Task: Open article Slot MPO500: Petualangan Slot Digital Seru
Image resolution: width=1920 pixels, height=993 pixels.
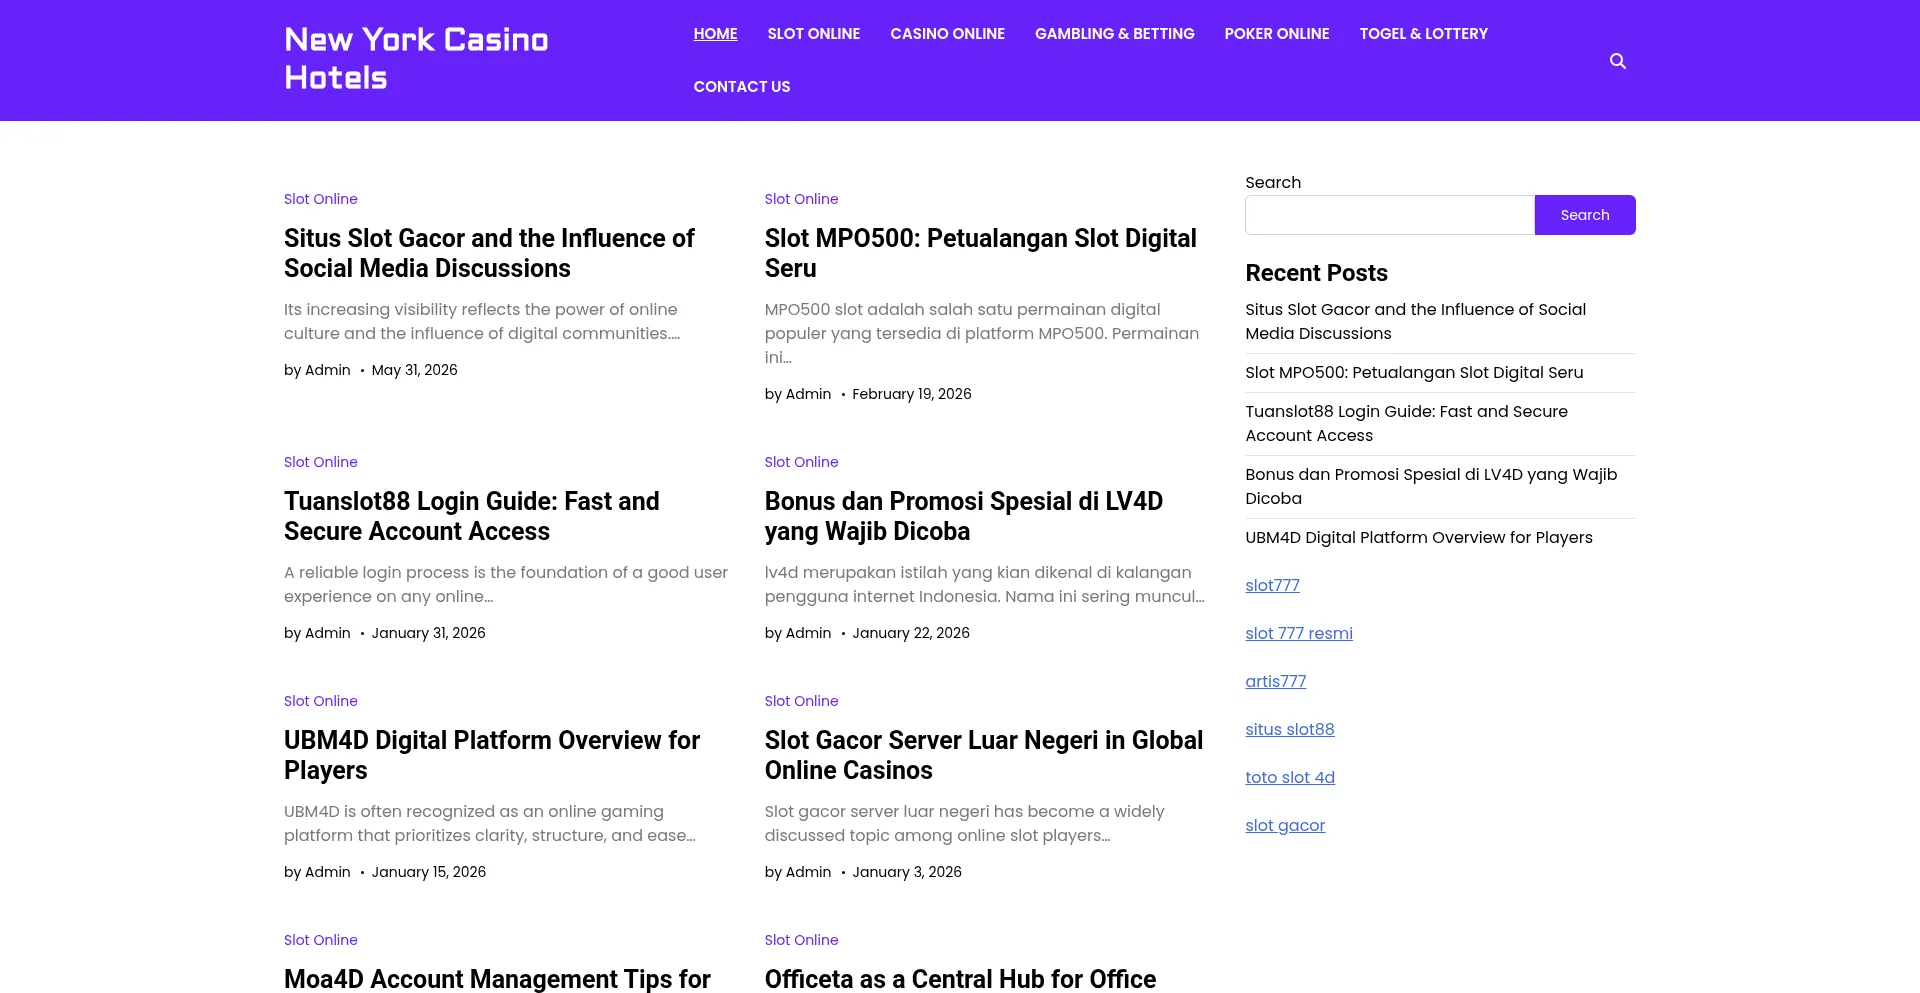Action: tap(981, 253)
